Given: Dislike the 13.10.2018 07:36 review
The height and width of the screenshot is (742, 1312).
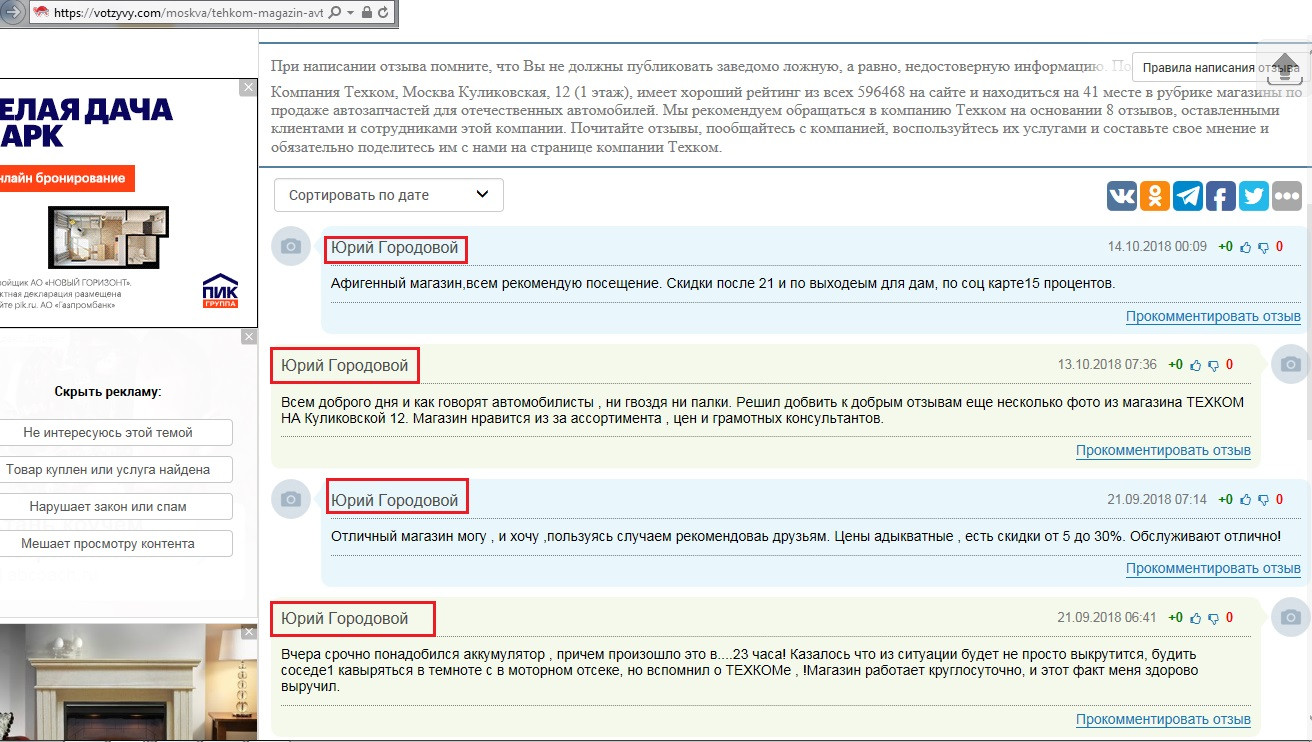Looking at the screenshot, I should (1213, 365).
